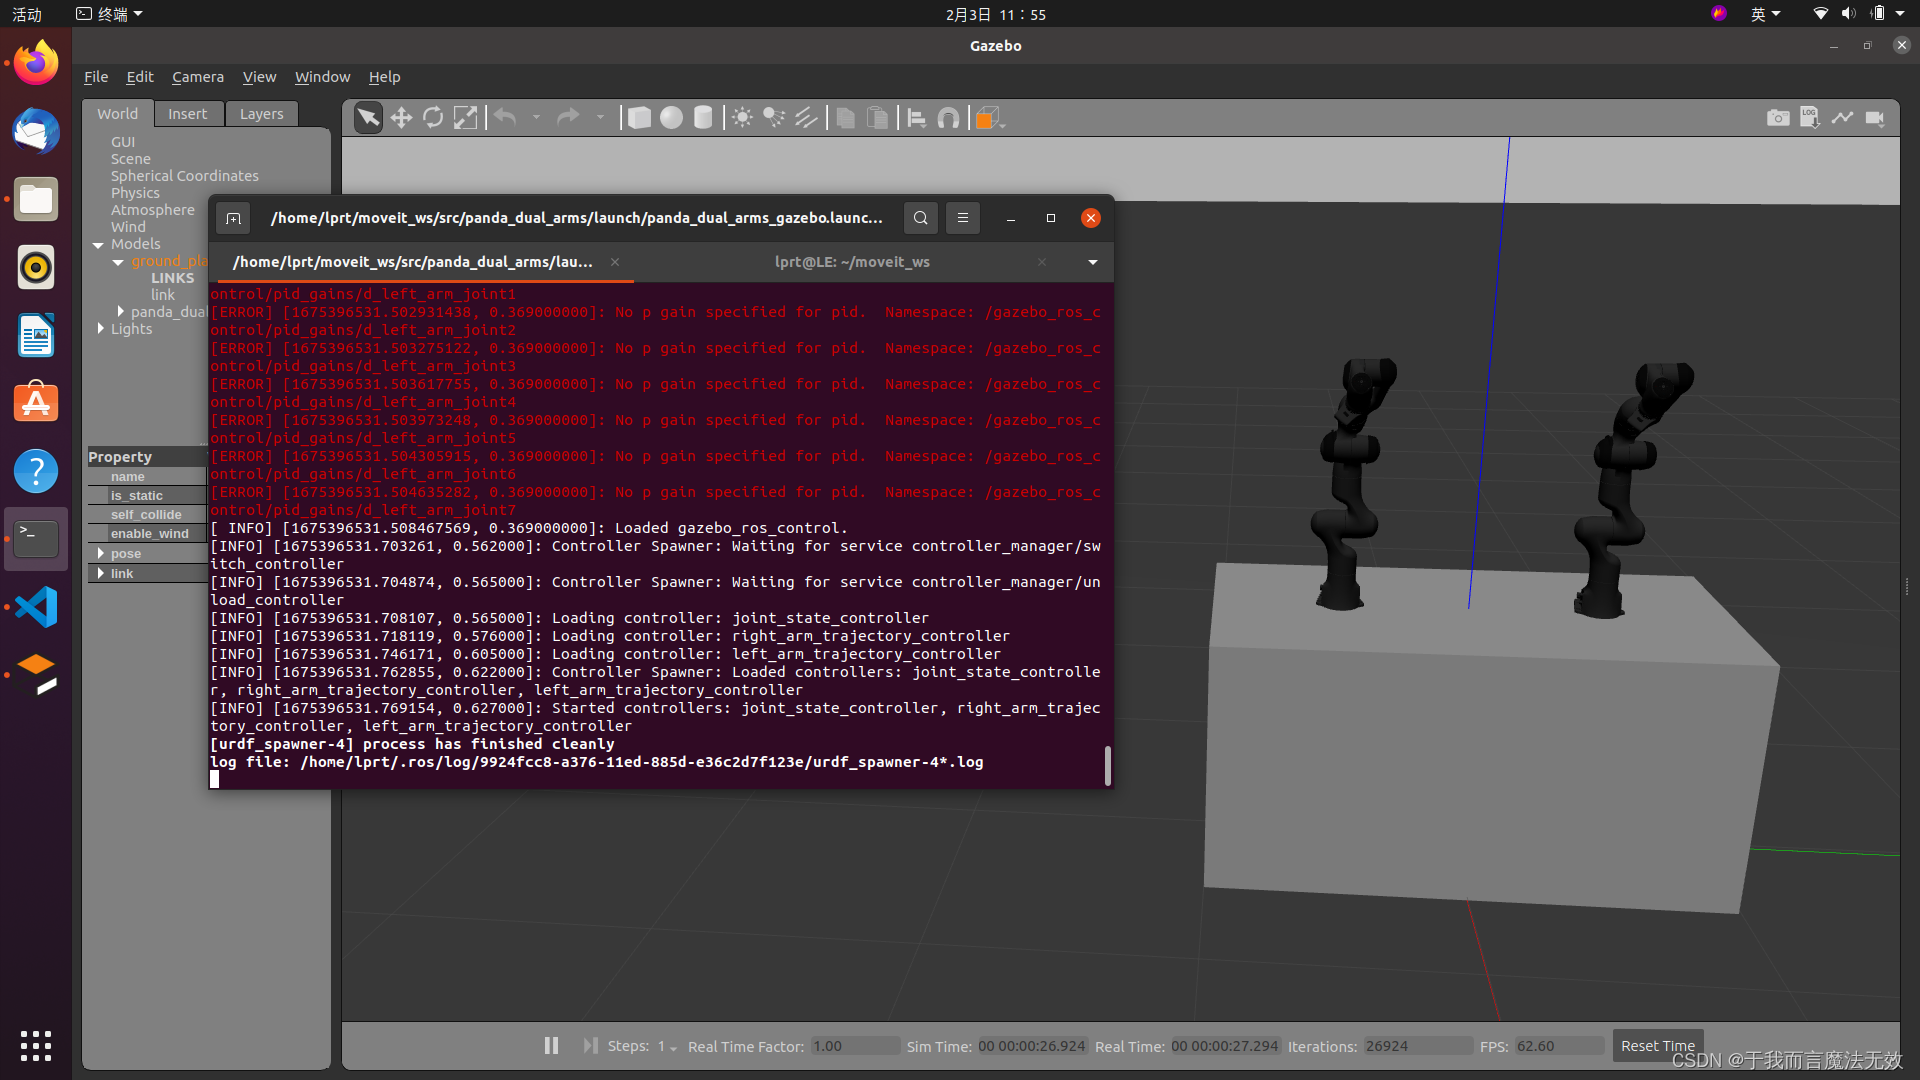Take a screenshot with camera icon
The width and height of the screenshot is (1920, 1080).
point(1777,118)
